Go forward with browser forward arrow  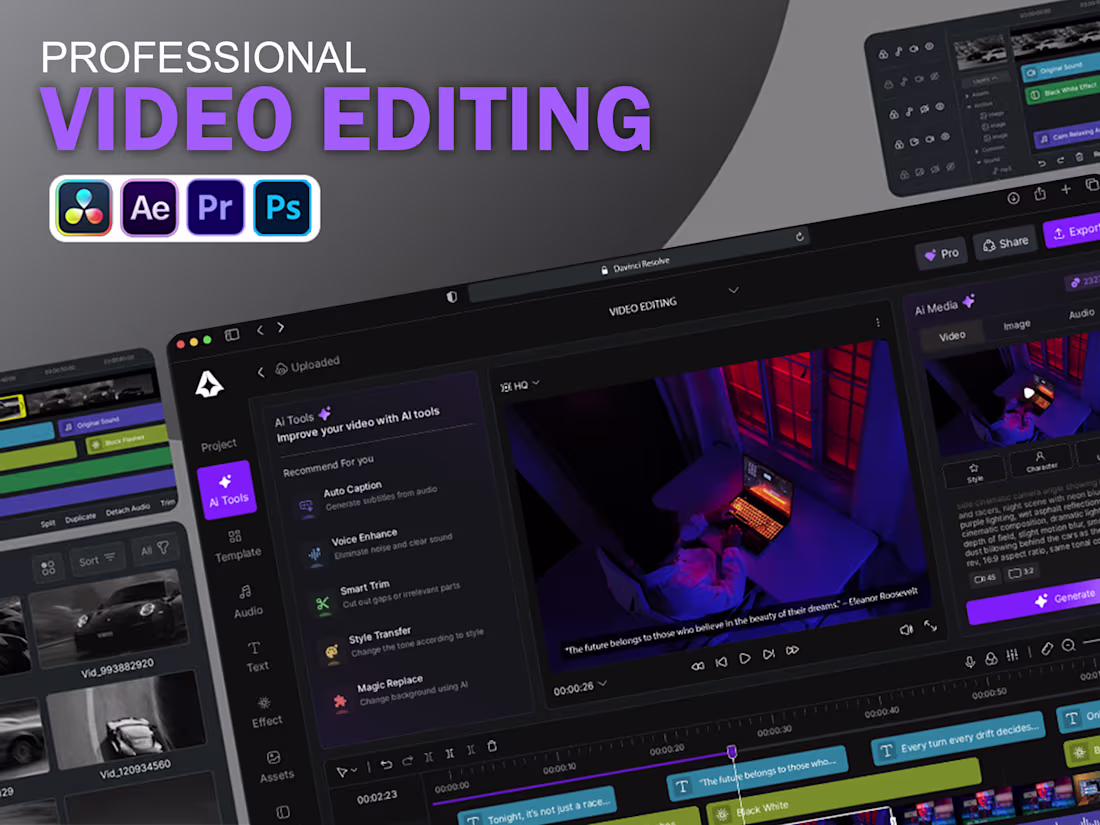[x=281, y=327]
